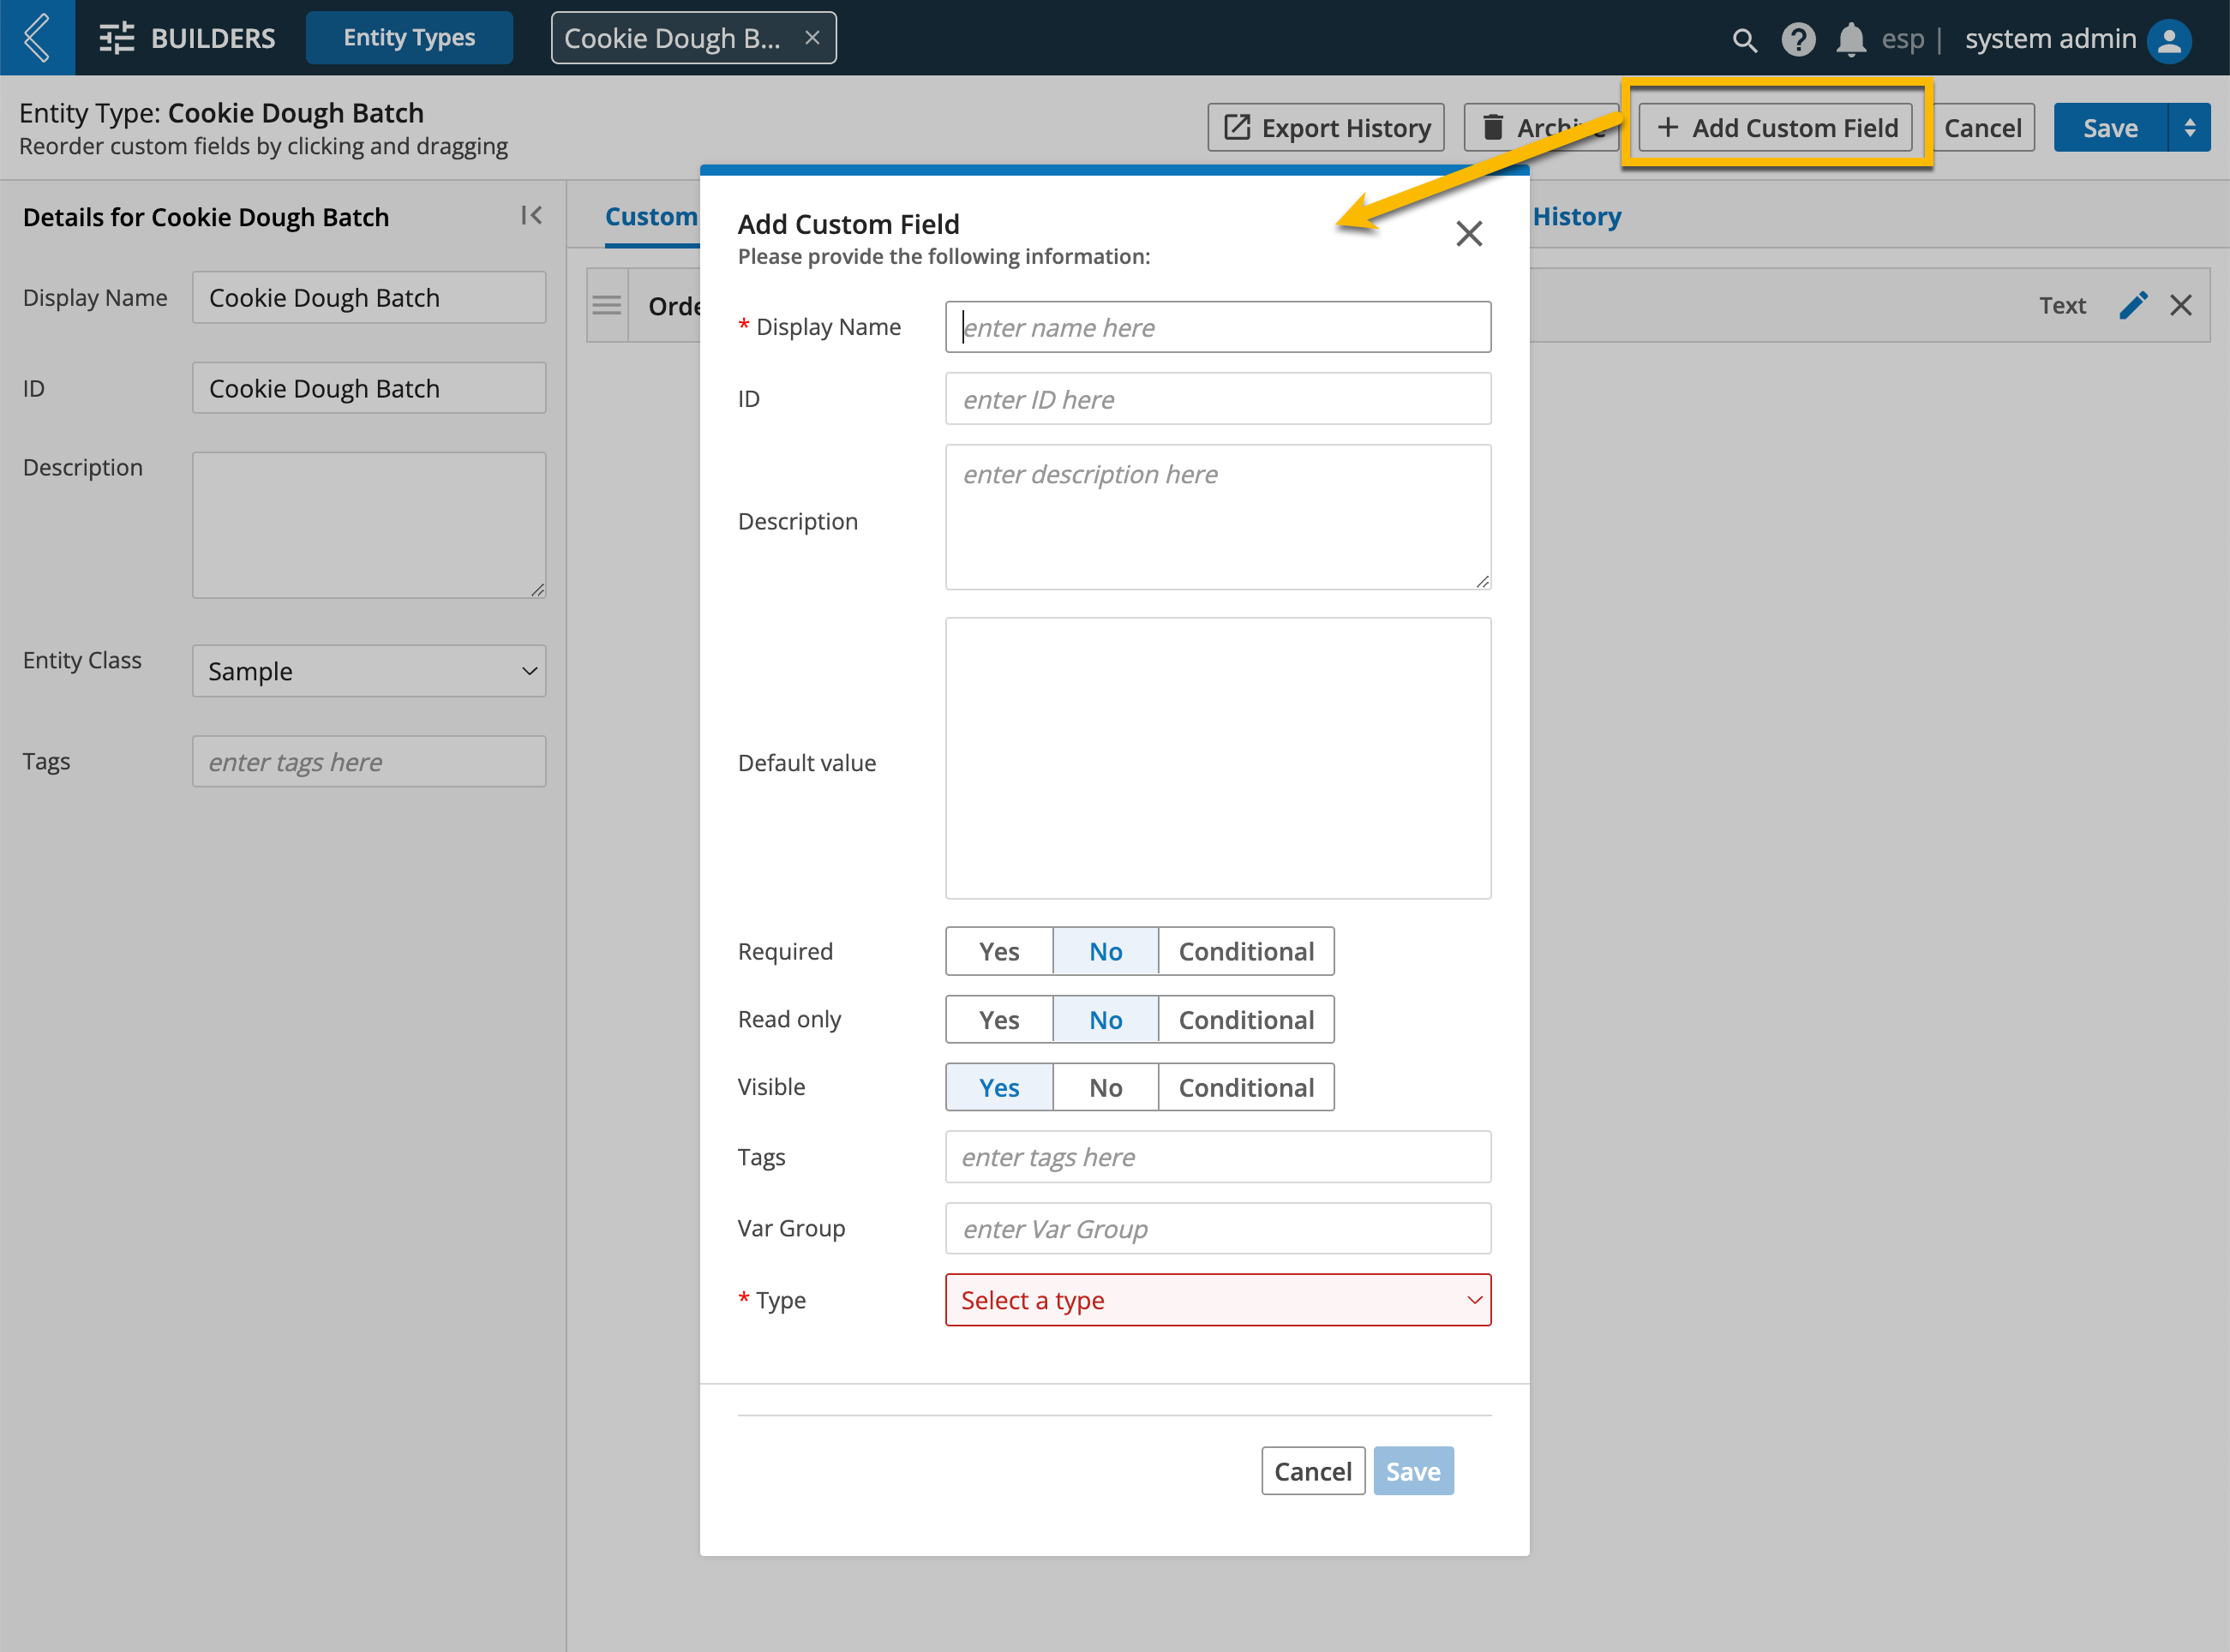
Task: Open the Entity Class dropdown
Action: tap(369, 671)
